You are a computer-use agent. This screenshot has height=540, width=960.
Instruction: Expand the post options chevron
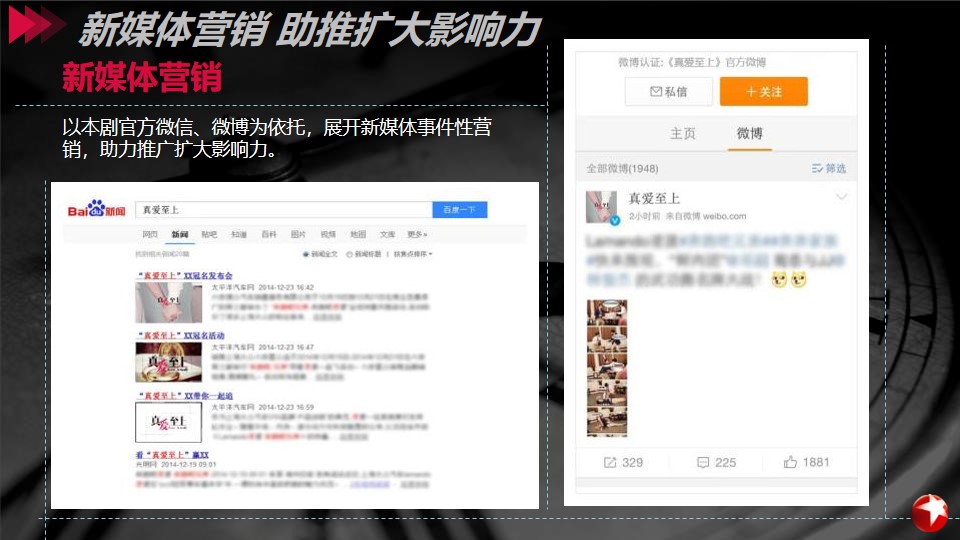click(x=842, y=197)
